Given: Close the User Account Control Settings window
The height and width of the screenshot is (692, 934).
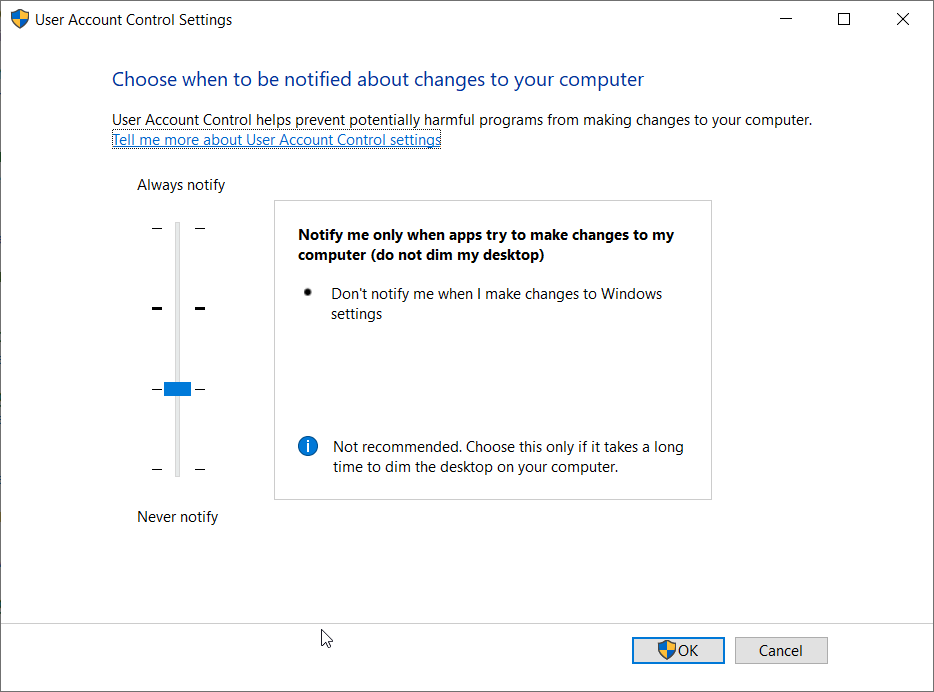Looking at the screenshot, I should point(902,19).
